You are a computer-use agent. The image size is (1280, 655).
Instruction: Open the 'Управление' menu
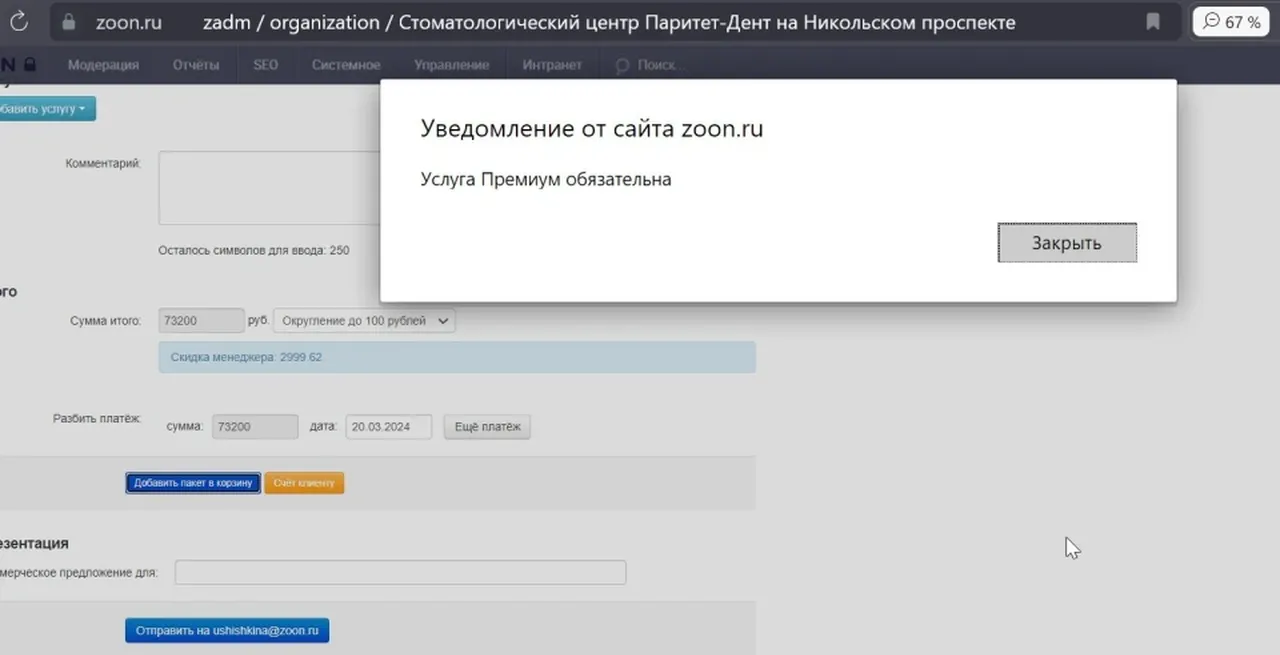(x=451, y=65)
